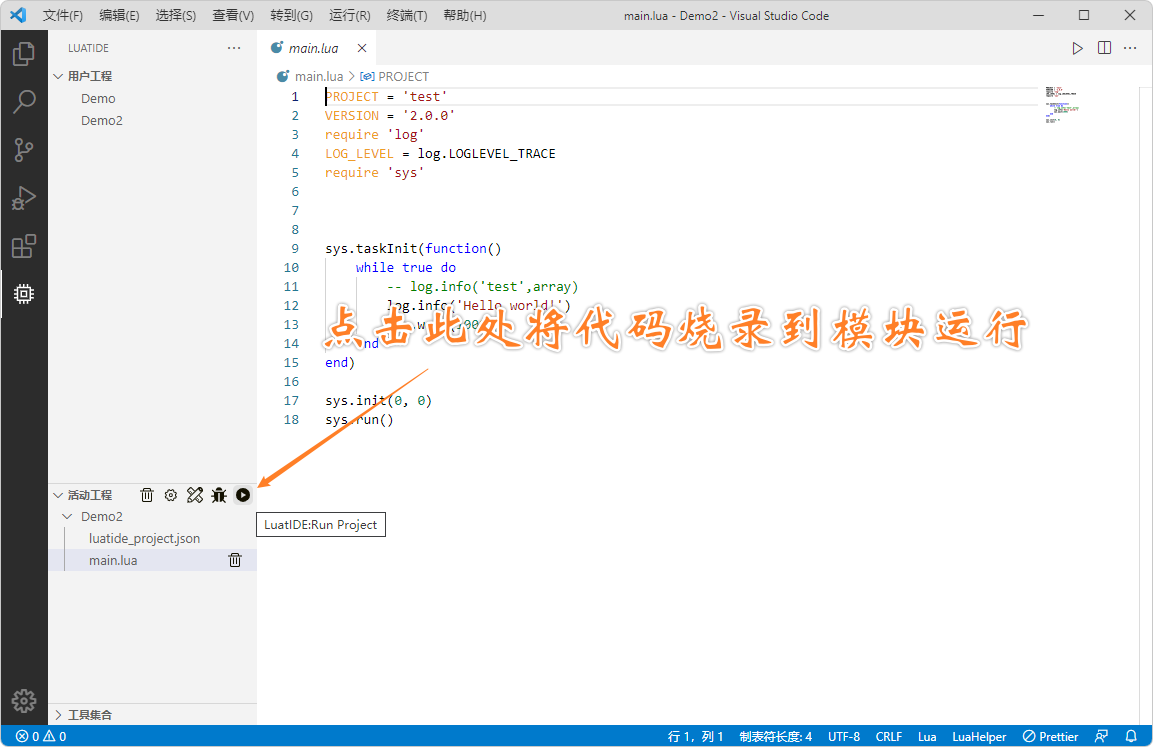Change indentation via 制表符长度: 4
Screen dimensions: 1153x747
click(x=775, y=736)
